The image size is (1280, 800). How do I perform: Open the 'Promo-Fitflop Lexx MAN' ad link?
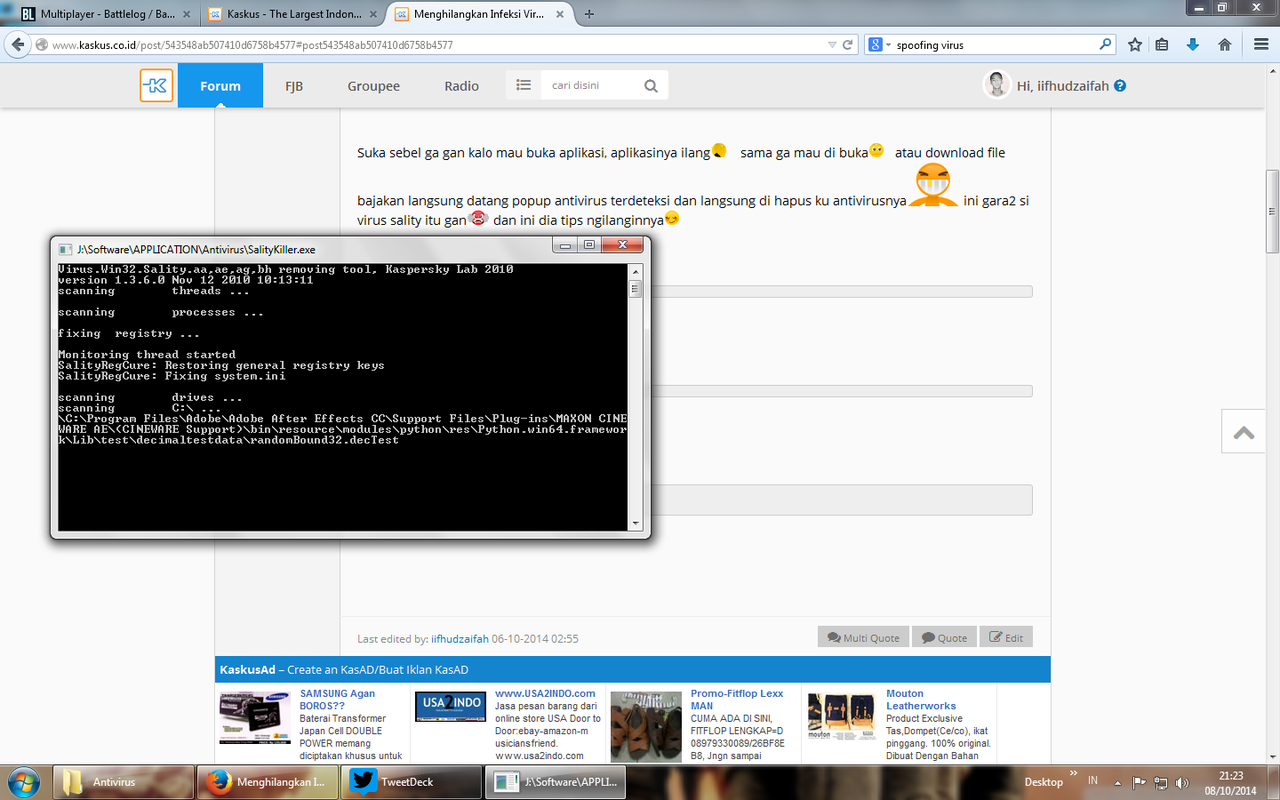click(x=736, y=699)
